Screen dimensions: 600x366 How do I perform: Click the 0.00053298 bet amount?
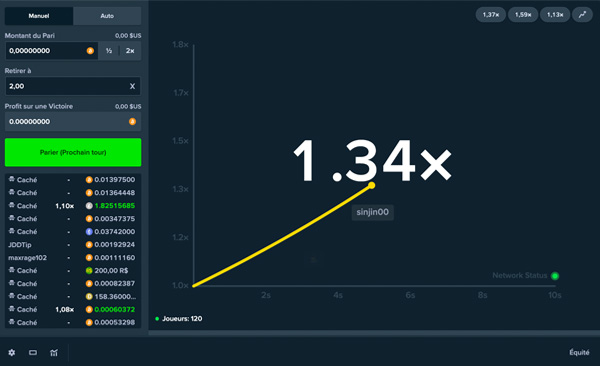[x=115, y=322]
